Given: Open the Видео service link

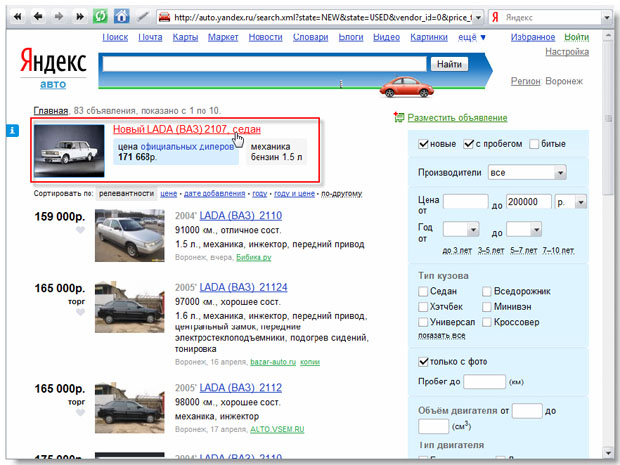Looking at the screenshot, I should click(386, 37).
